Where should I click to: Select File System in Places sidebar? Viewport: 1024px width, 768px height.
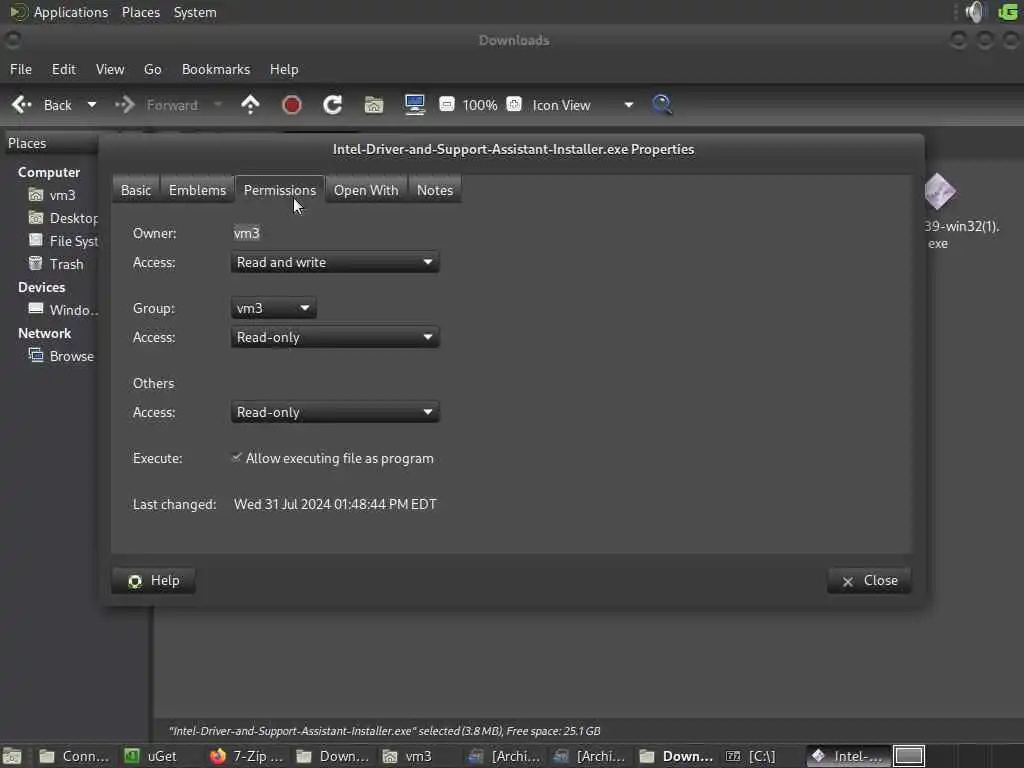62,241
